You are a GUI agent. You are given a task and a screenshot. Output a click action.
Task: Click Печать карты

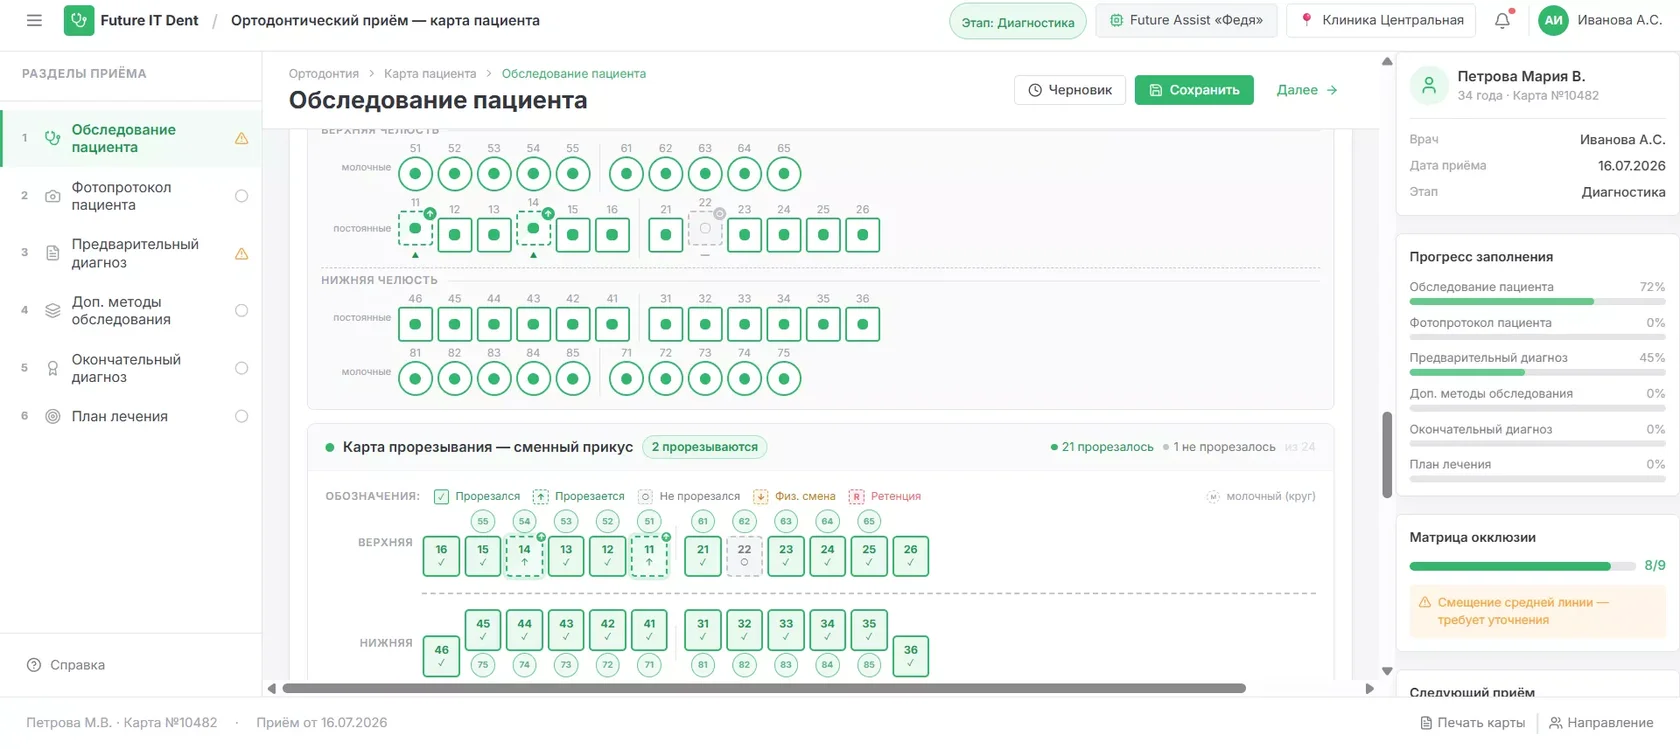[1473, 723]
